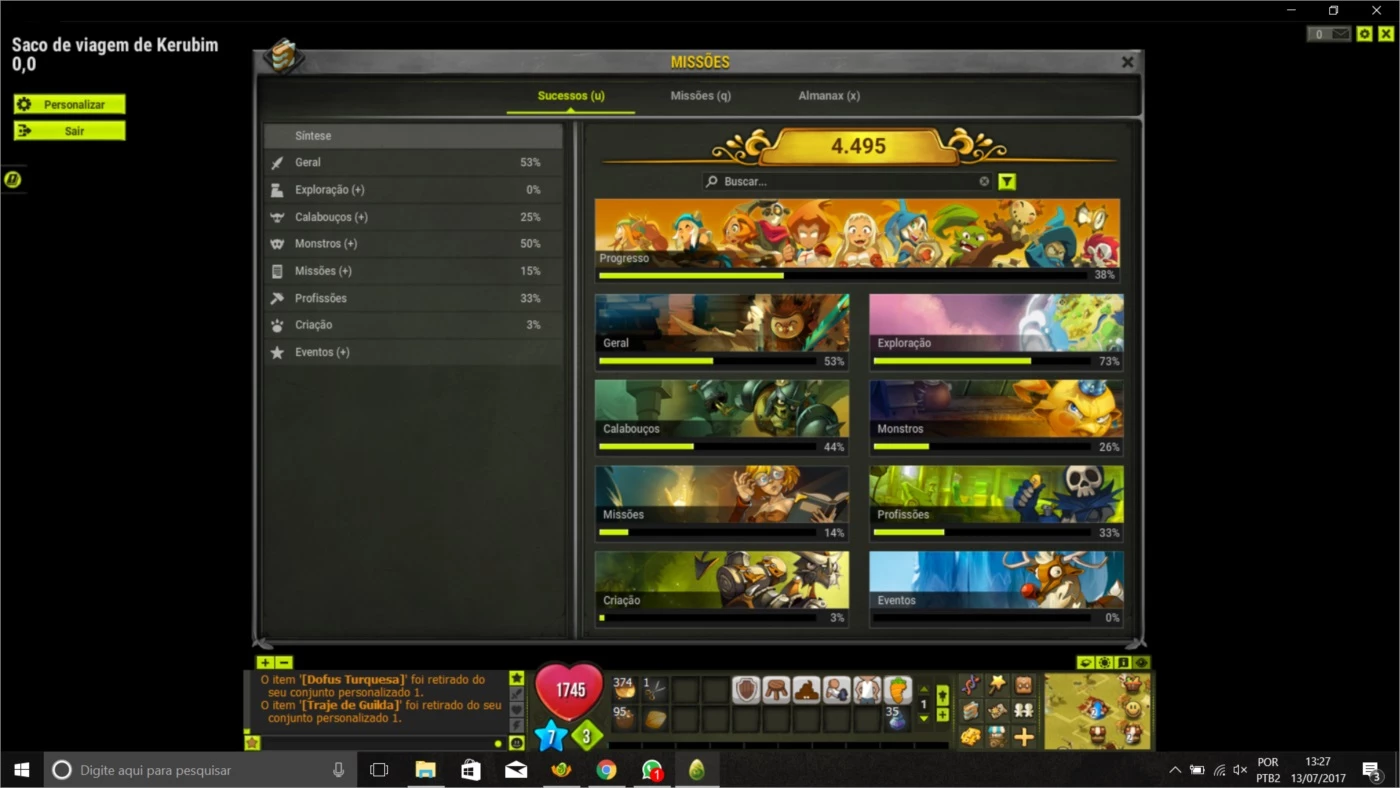
Task: Toggle the lightning chat channel filter
Action: tap(517, 725)
